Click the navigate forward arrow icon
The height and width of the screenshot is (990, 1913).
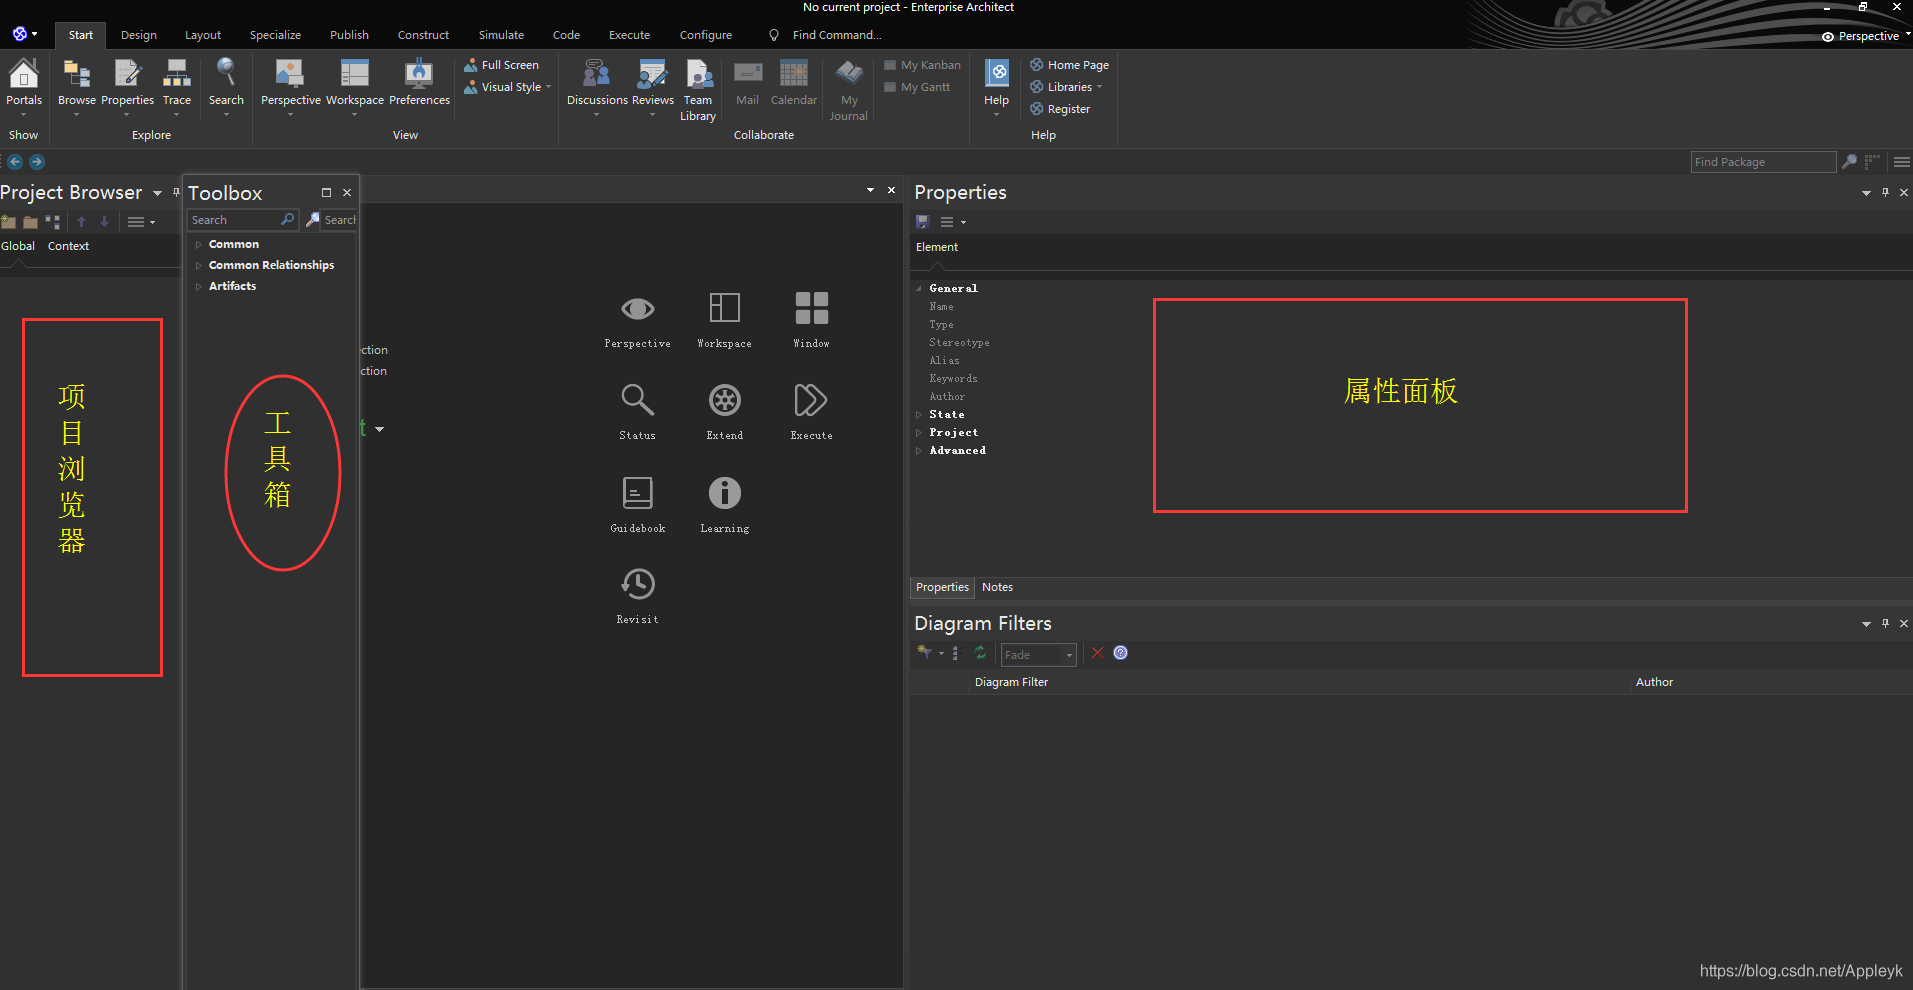[x=37, y=162]
